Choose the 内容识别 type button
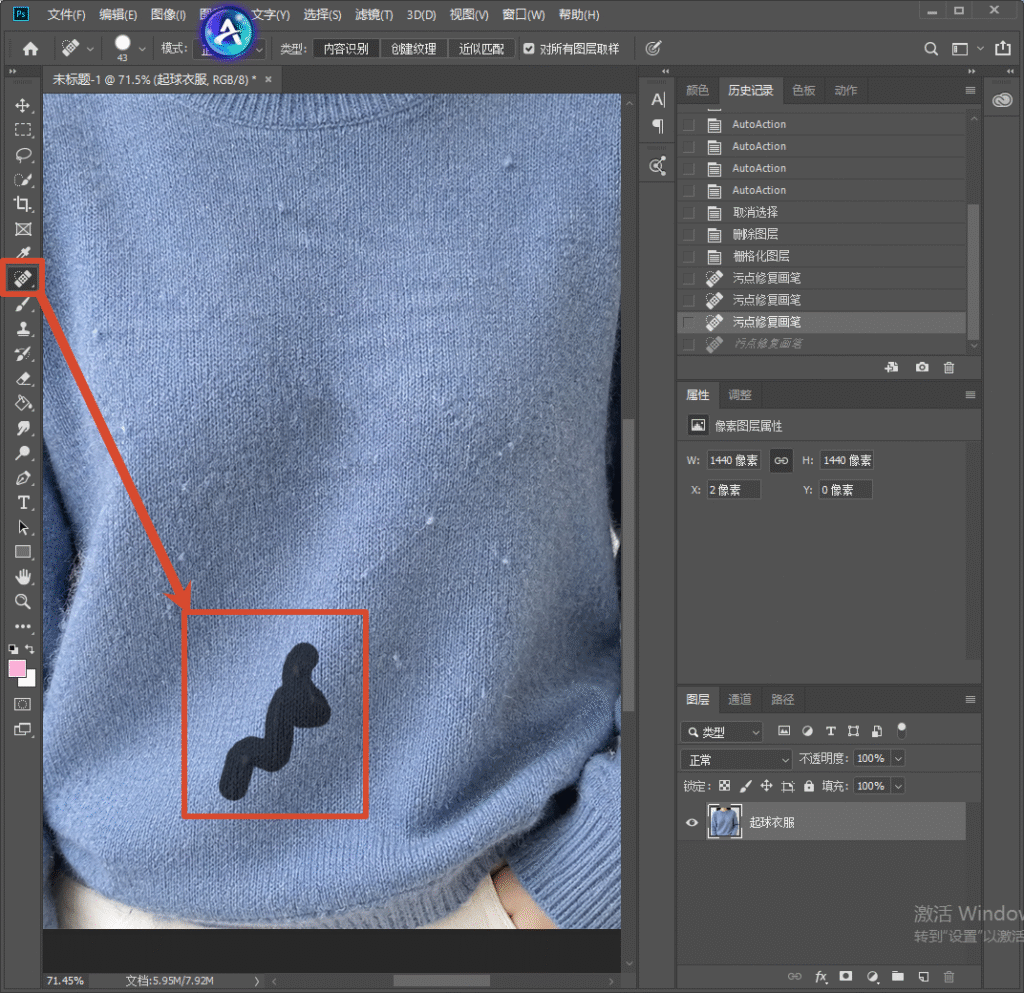1024x993 pixels. 346,49
